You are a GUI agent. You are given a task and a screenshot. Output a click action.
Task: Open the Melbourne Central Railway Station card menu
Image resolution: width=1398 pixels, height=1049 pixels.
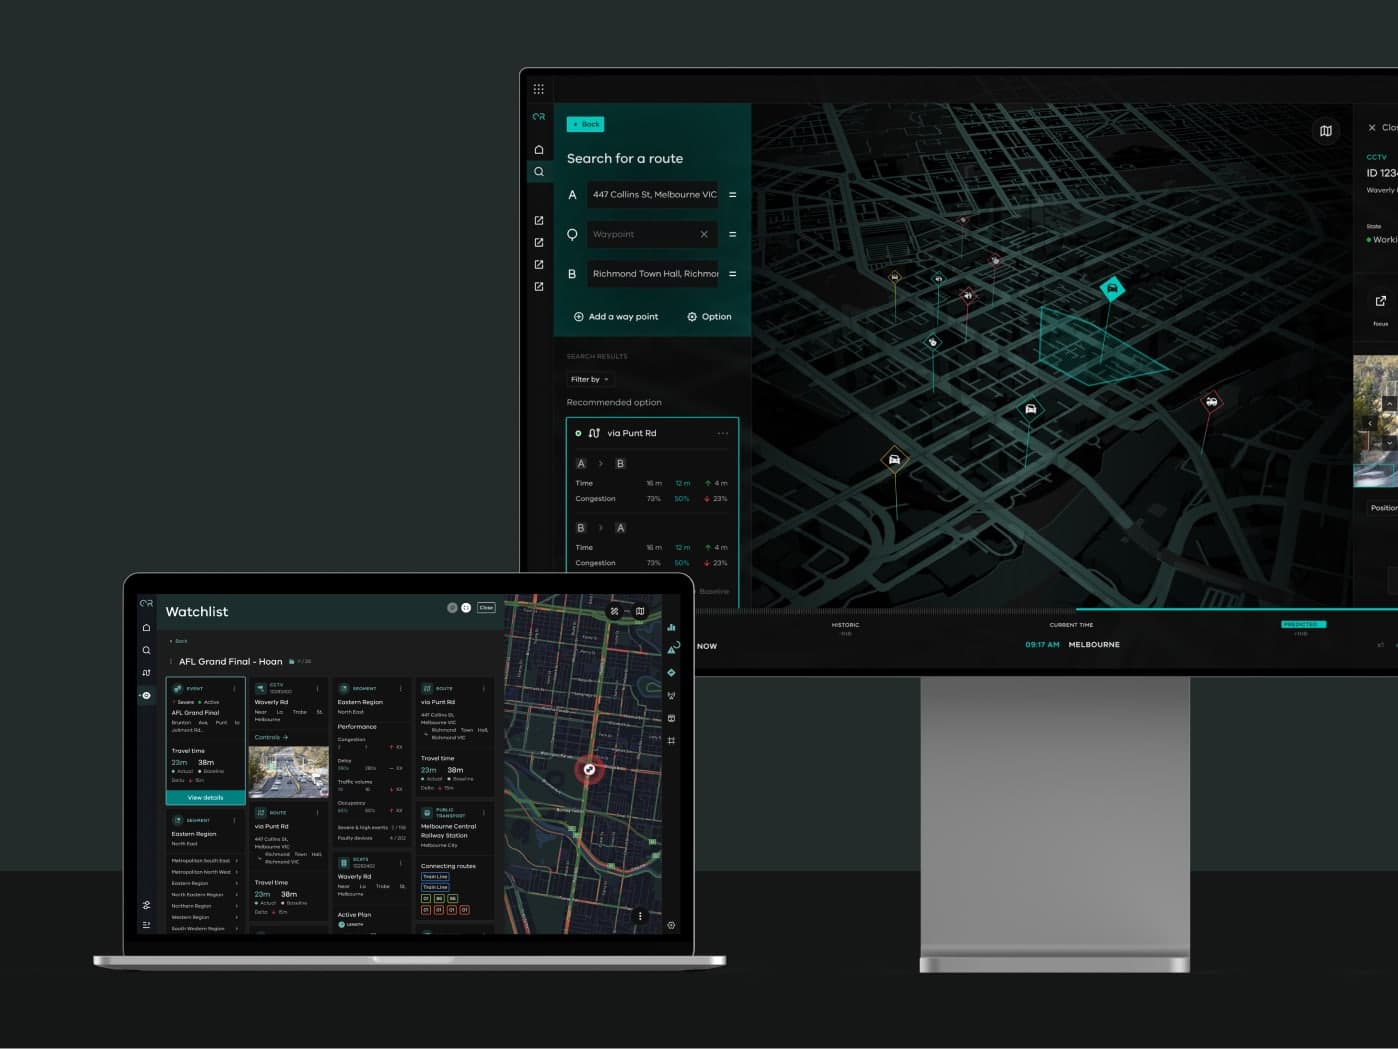484,813
